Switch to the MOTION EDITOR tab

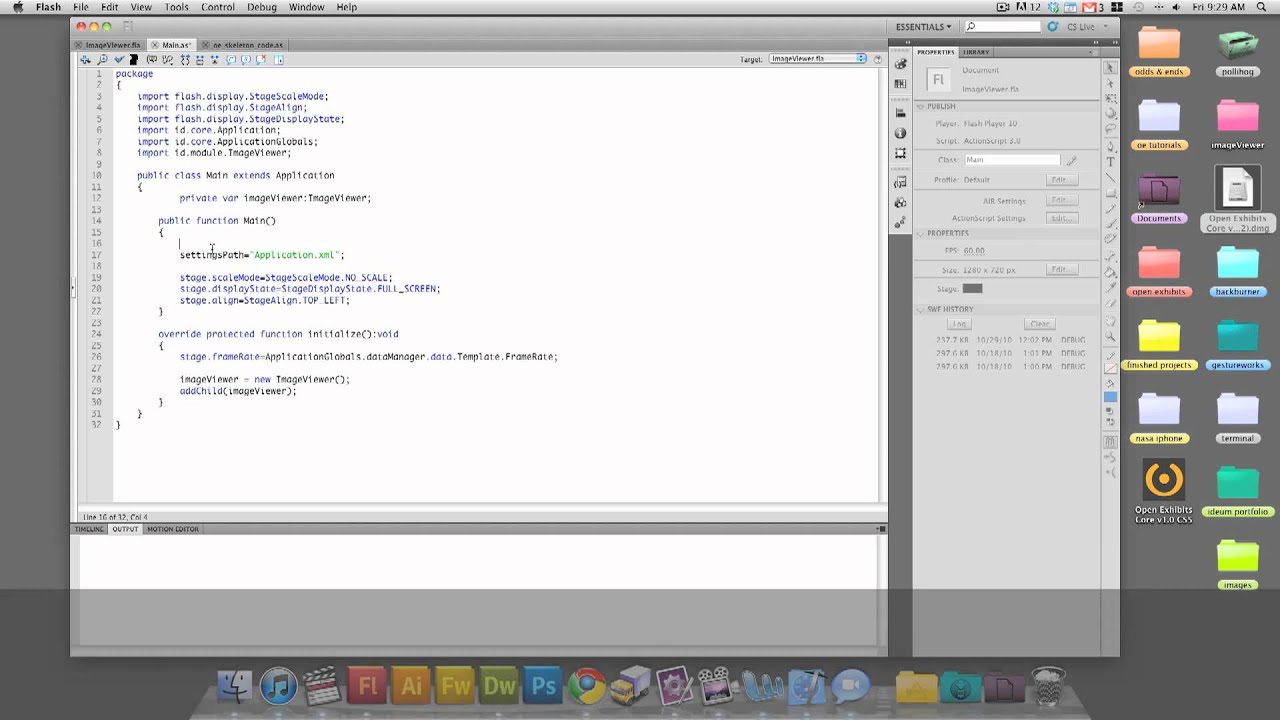173,529
